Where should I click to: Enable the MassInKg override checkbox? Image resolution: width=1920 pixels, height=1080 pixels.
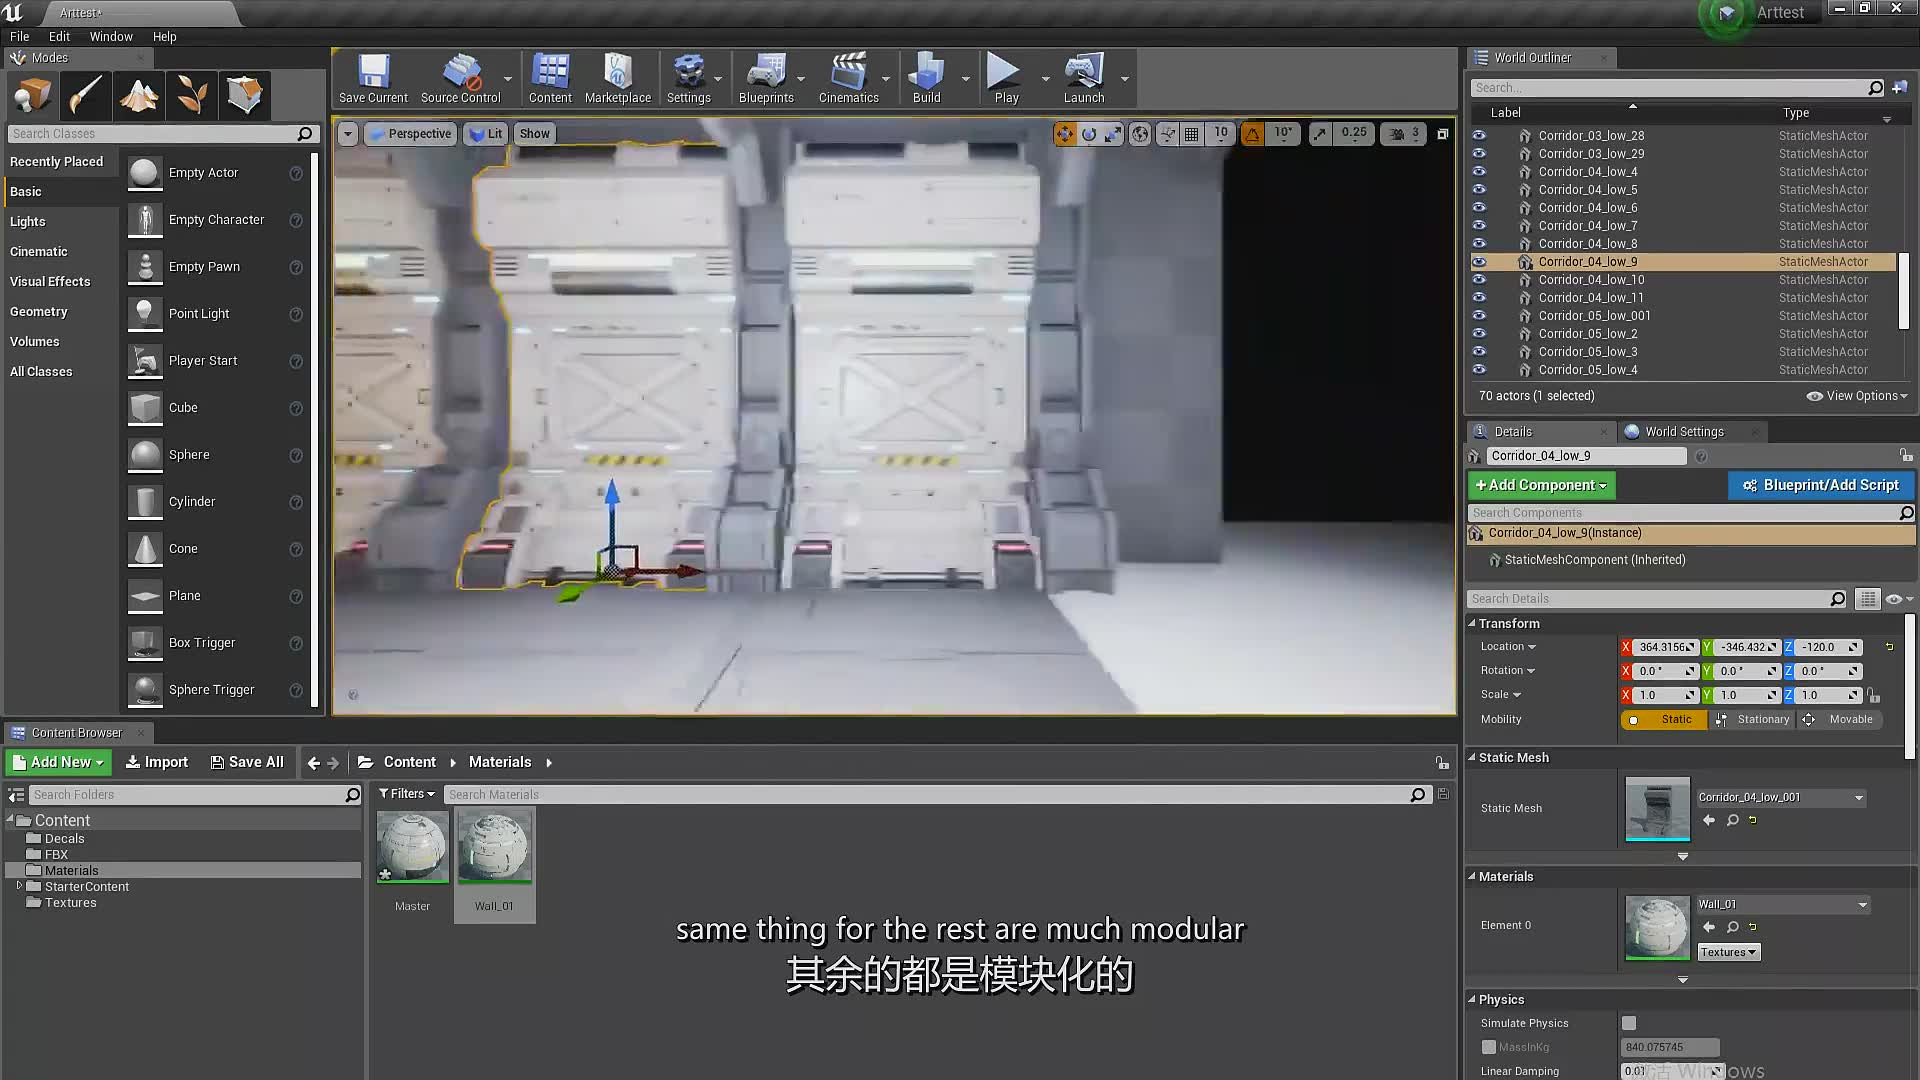click(1489, 1047)
